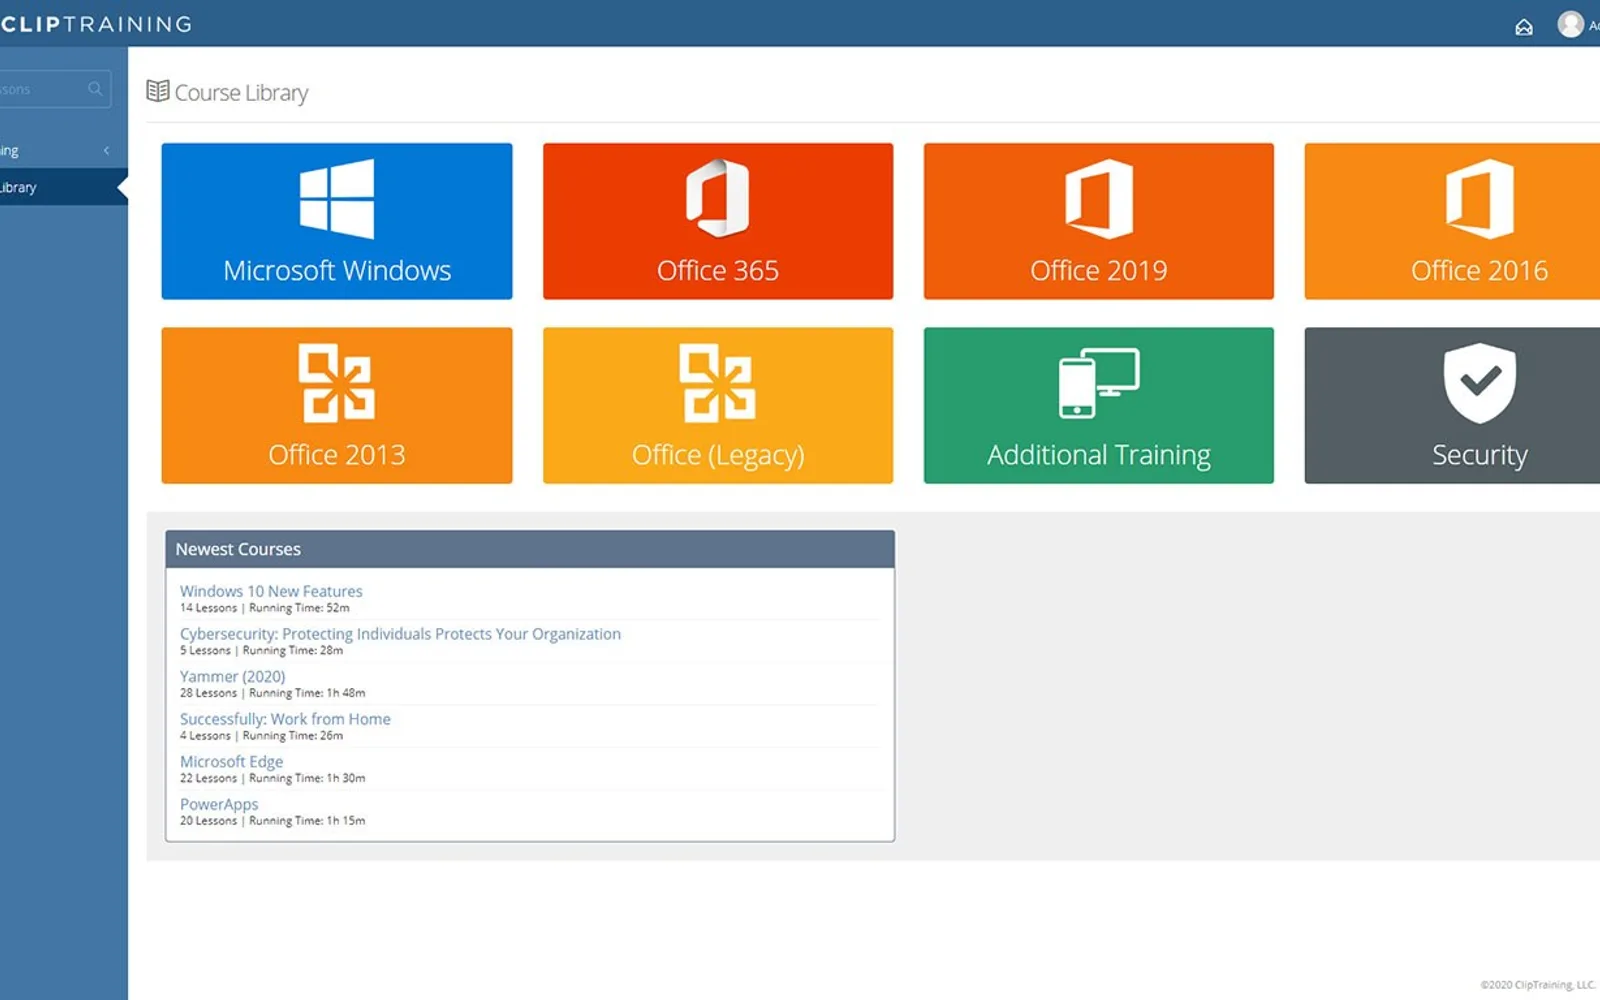Click the Additional Training devices icon

coord(1099,383)
